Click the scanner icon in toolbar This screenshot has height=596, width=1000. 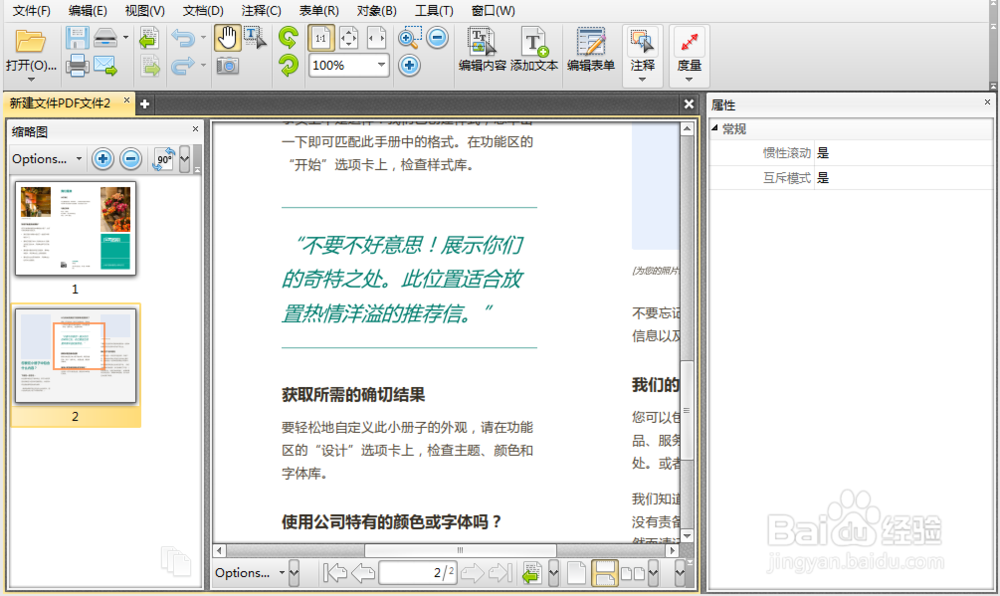[105, 38]
